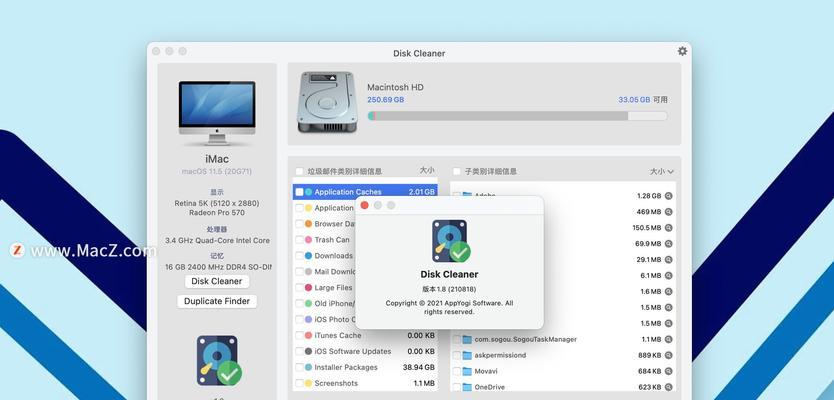Image resolution: width=834 pixels, height=400 pixels.
Task: Open the 大小 sort chevron in subcategory header
Action: tap(670, 172)
